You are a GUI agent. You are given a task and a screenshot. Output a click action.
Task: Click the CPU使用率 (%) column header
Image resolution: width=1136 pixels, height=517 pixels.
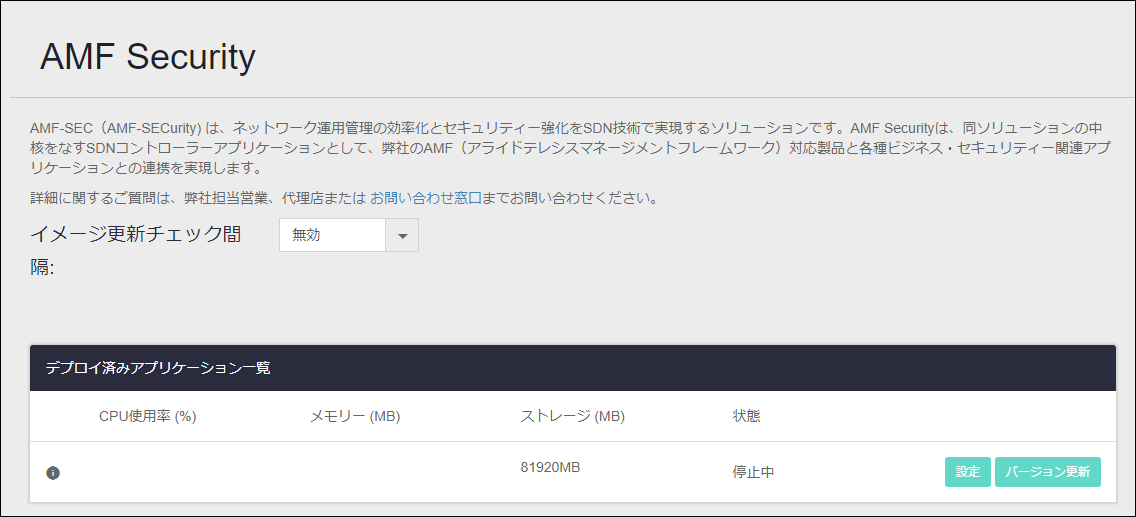click(148, 416)
